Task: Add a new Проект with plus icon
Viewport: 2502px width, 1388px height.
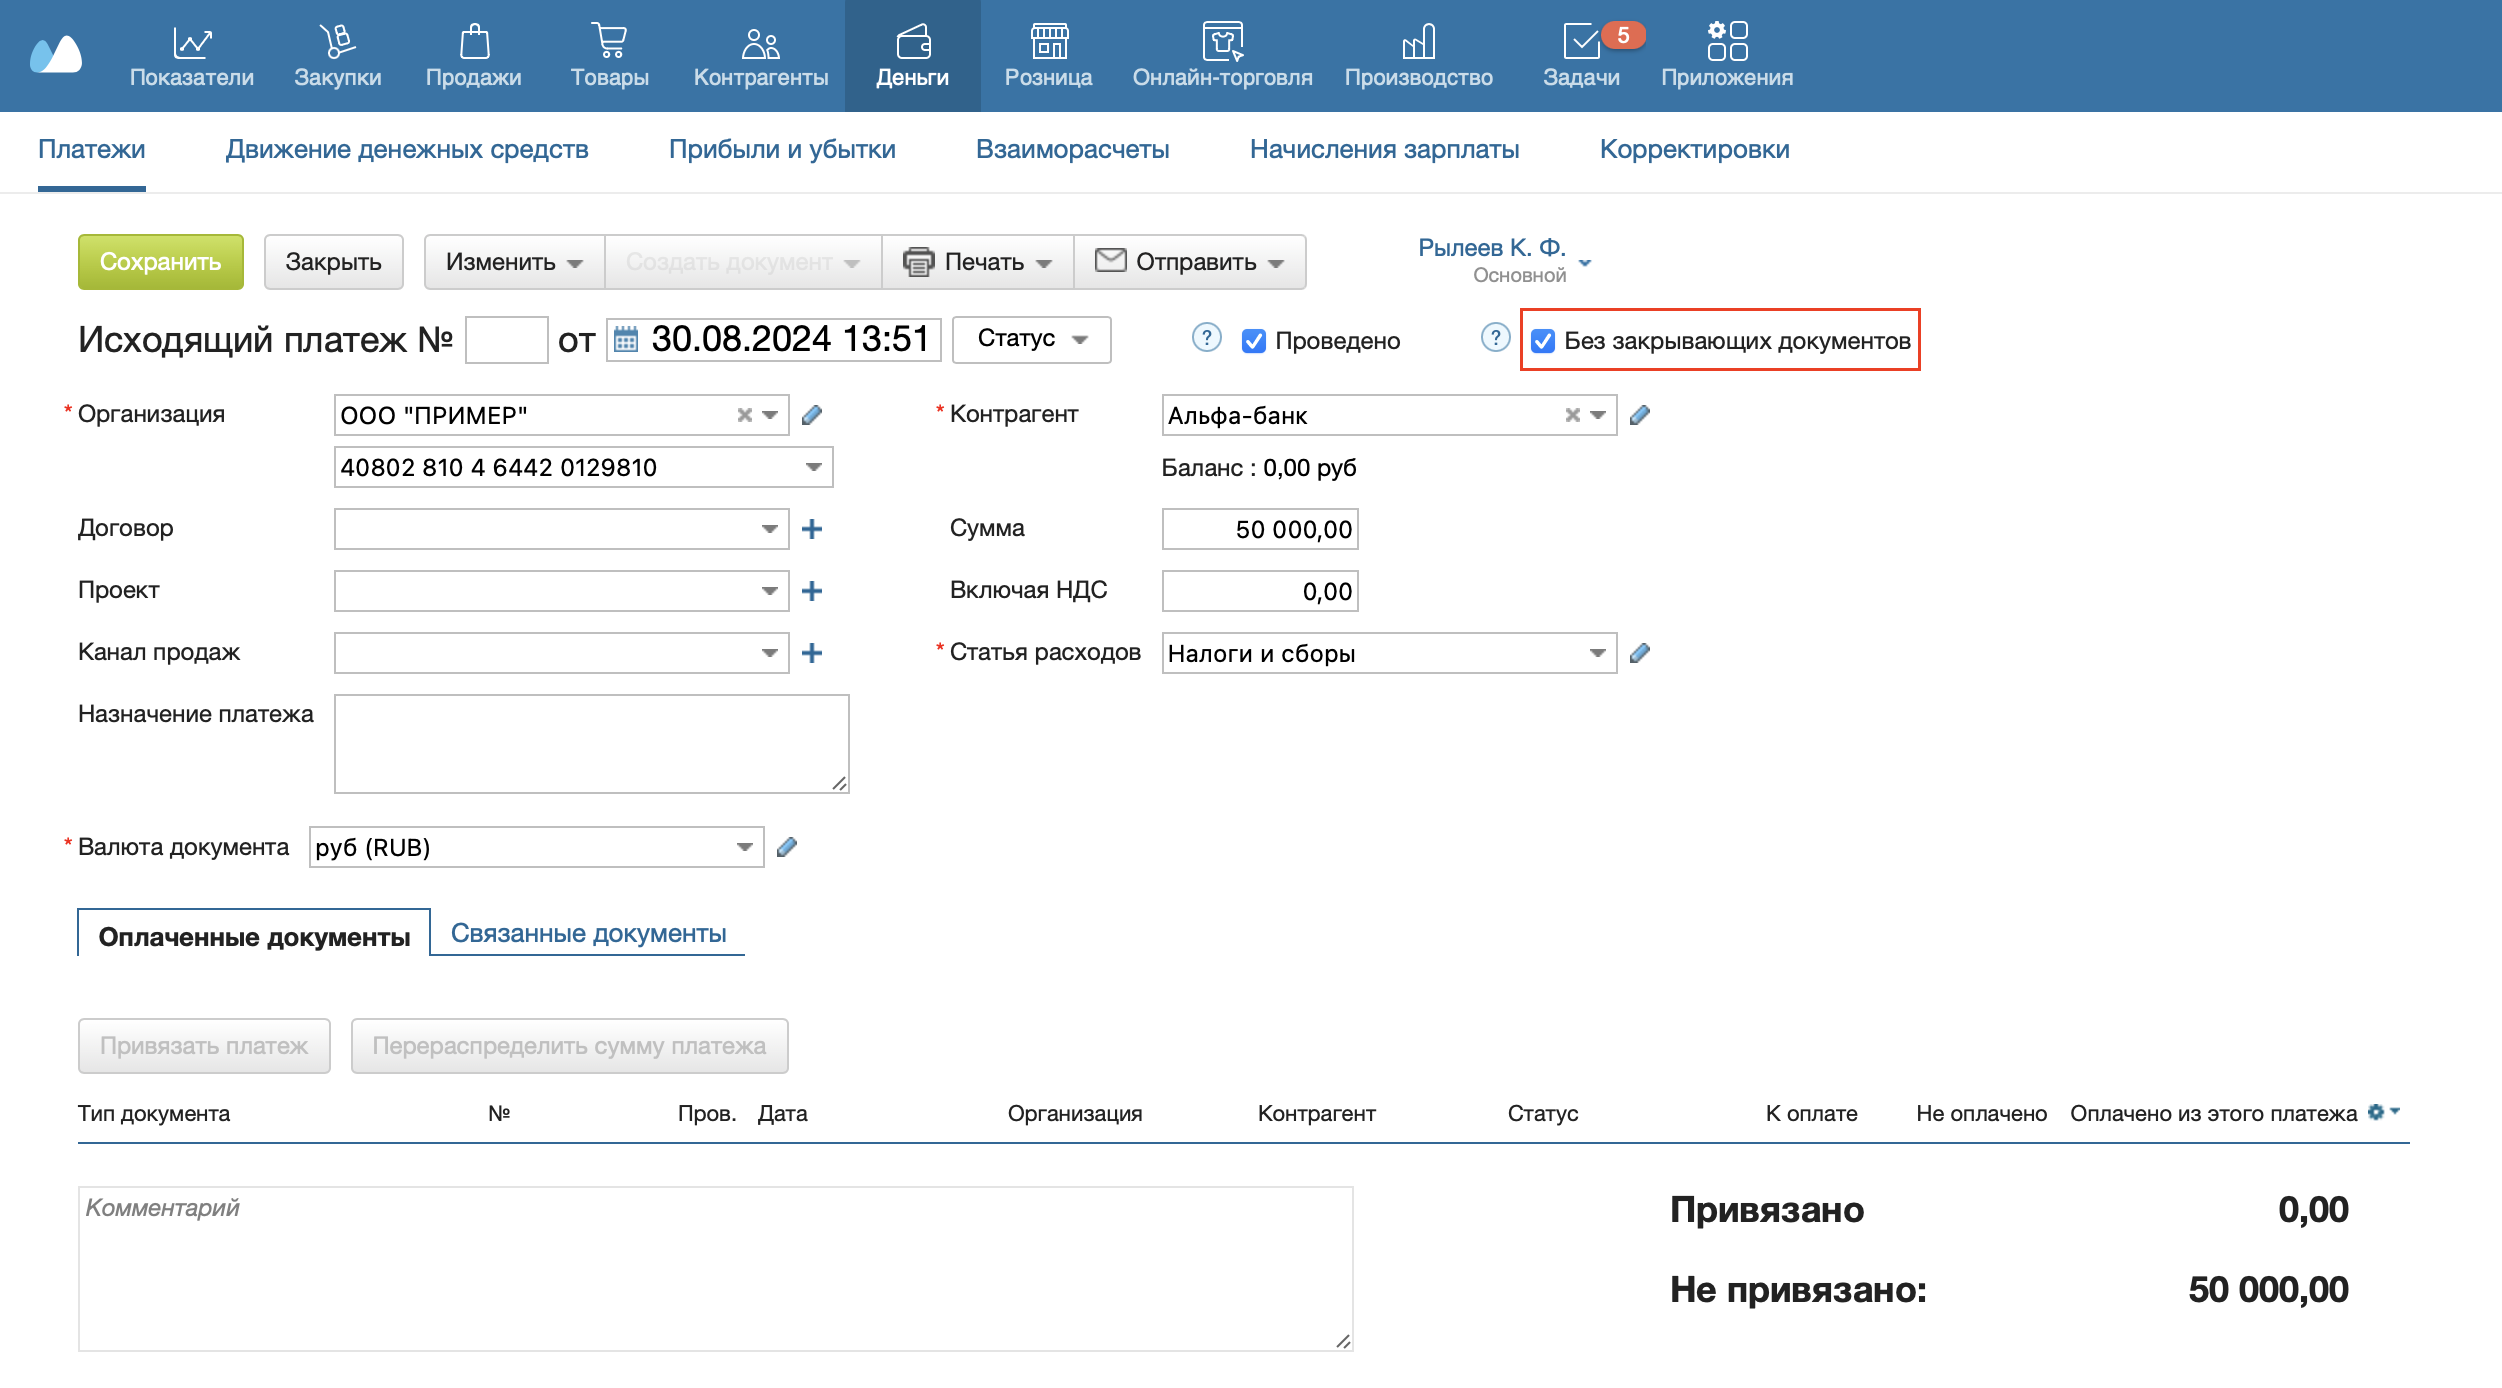Action: point(812,591)
